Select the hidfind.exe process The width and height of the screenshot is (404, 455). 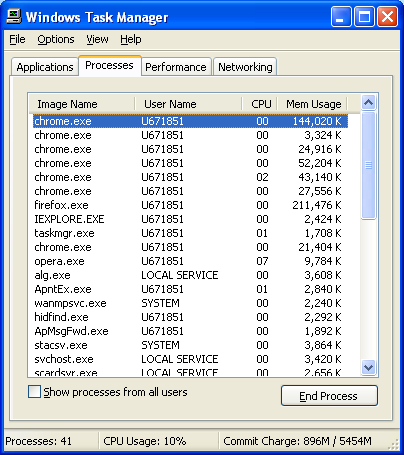click(x=190, y=317)
